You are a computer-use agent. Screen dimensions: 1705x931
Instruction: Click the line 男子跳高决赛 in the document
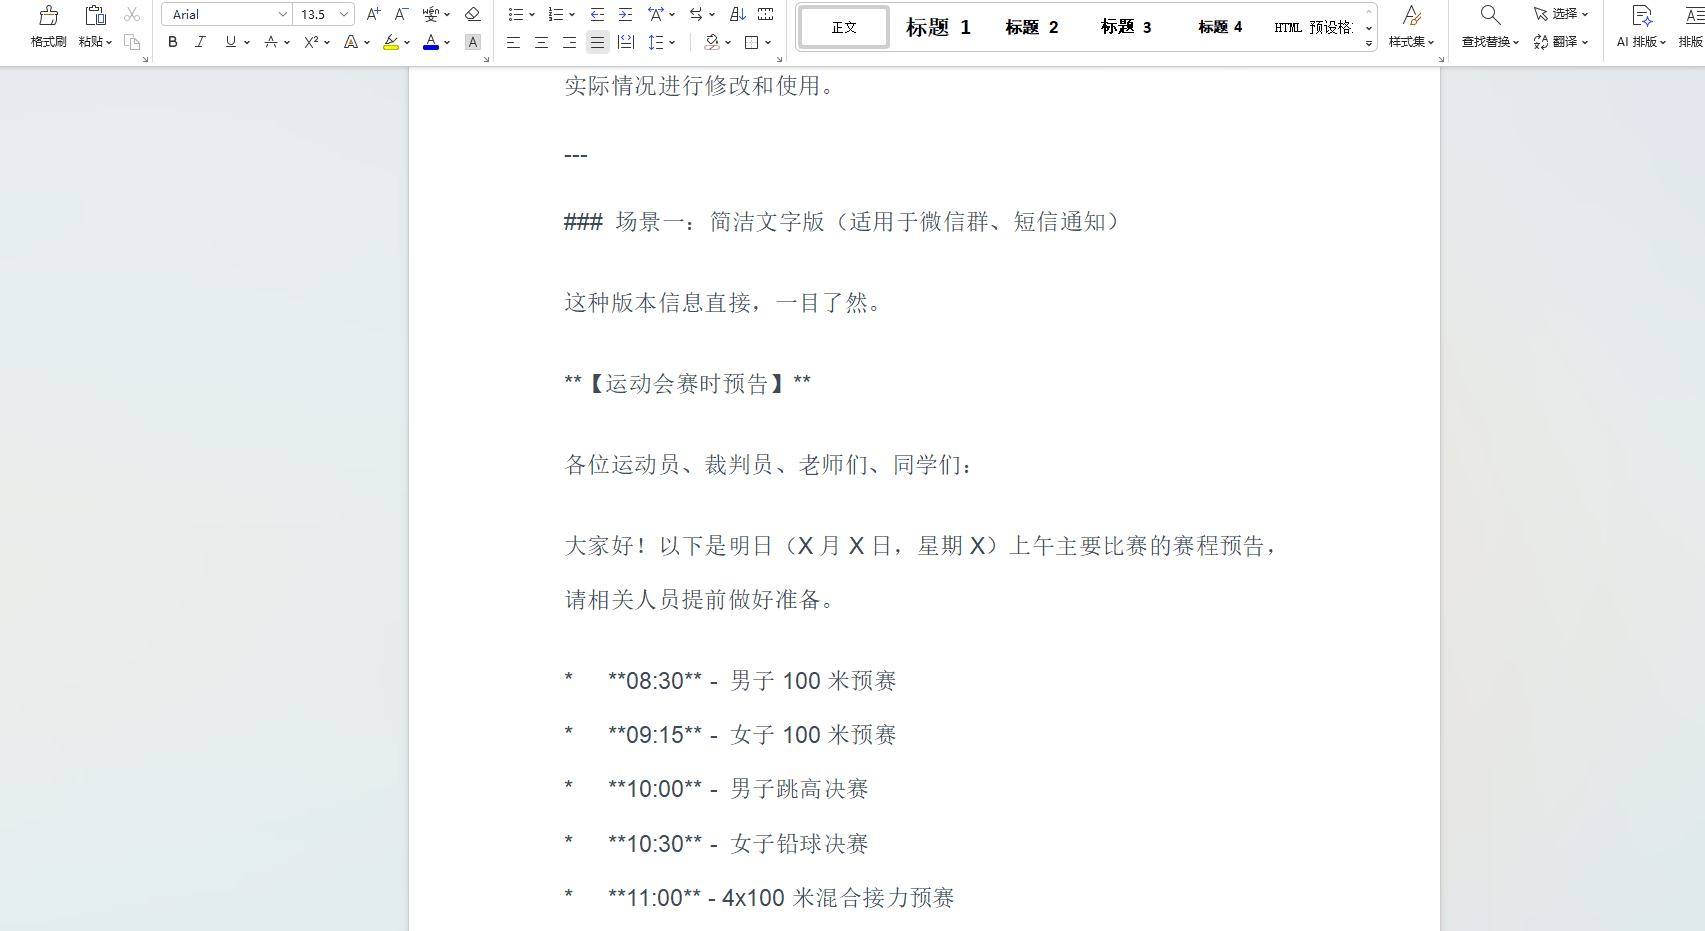click(798, 789)
